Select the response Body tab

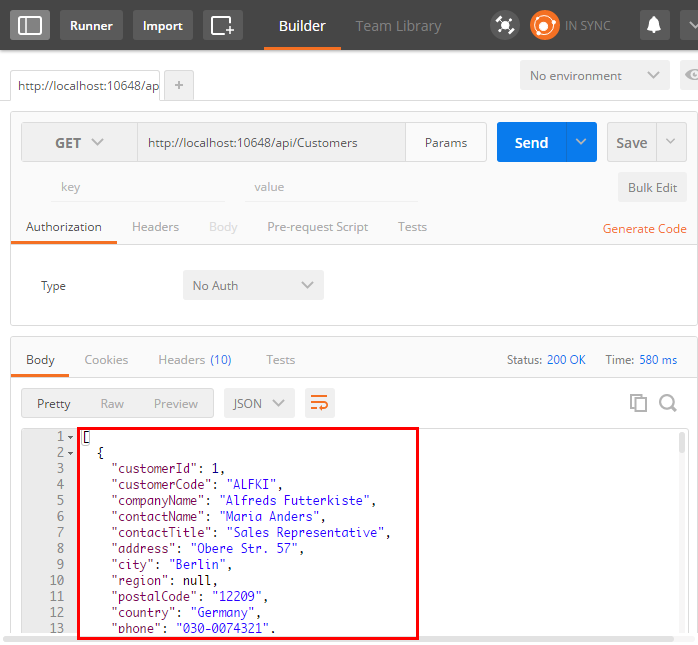(40, 360)
